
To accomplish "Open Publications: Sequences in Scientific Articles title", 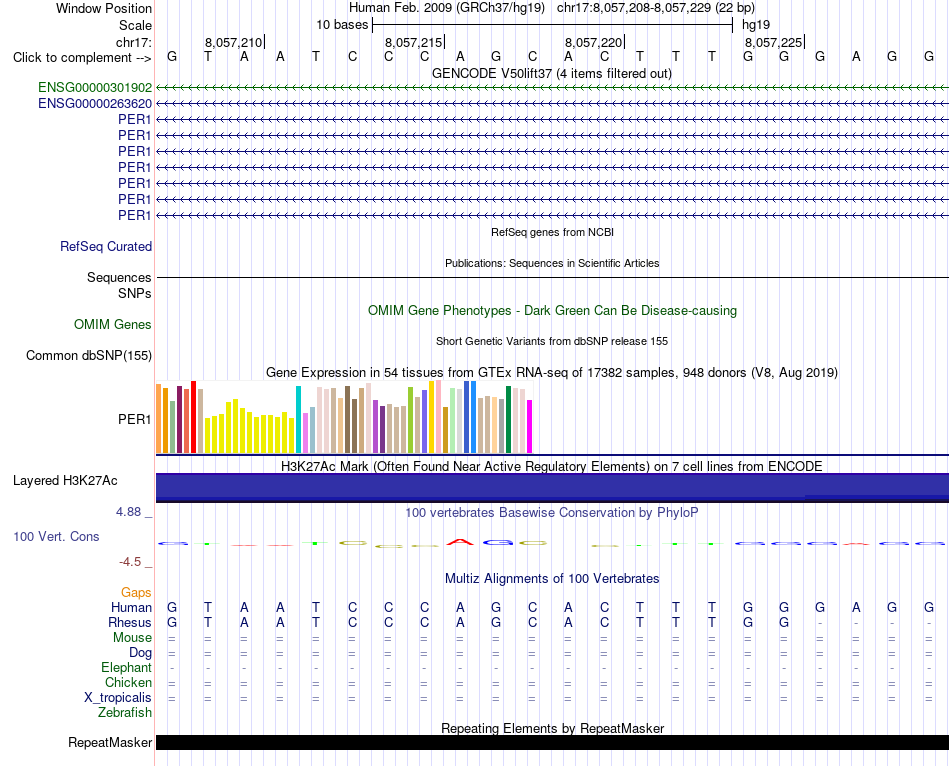I will pyautogui.click(x=552, y=263).
